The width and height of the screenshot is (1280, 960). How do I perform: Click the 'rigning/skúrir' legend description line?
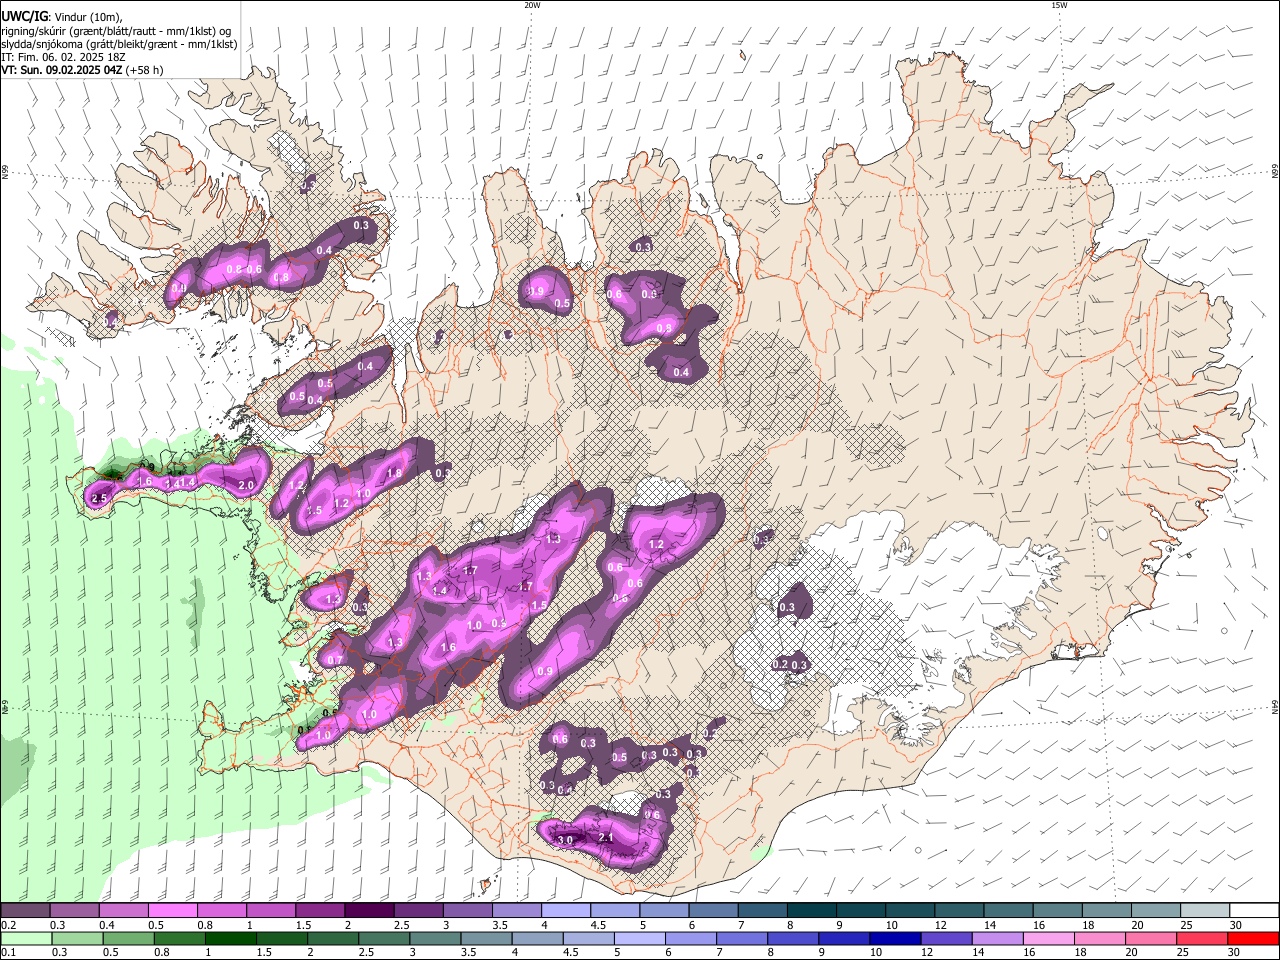click(x=116, y=30)
